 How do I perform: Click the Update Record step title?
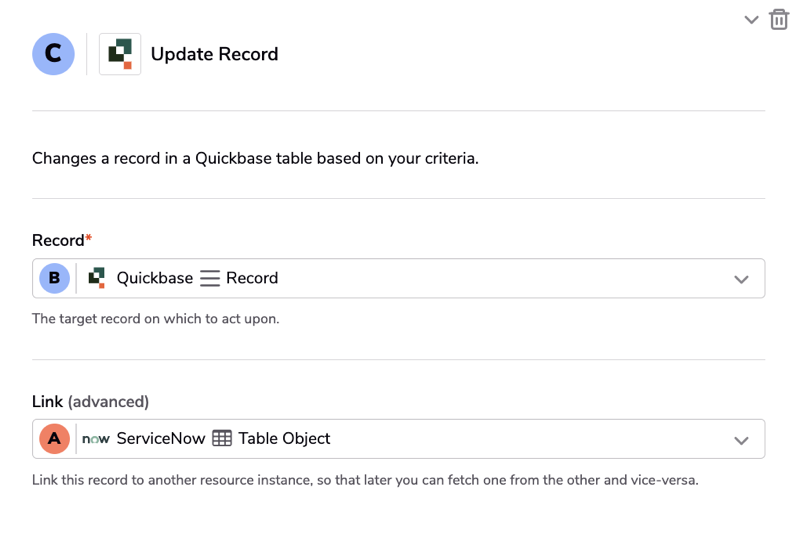(x=214, y=54)
